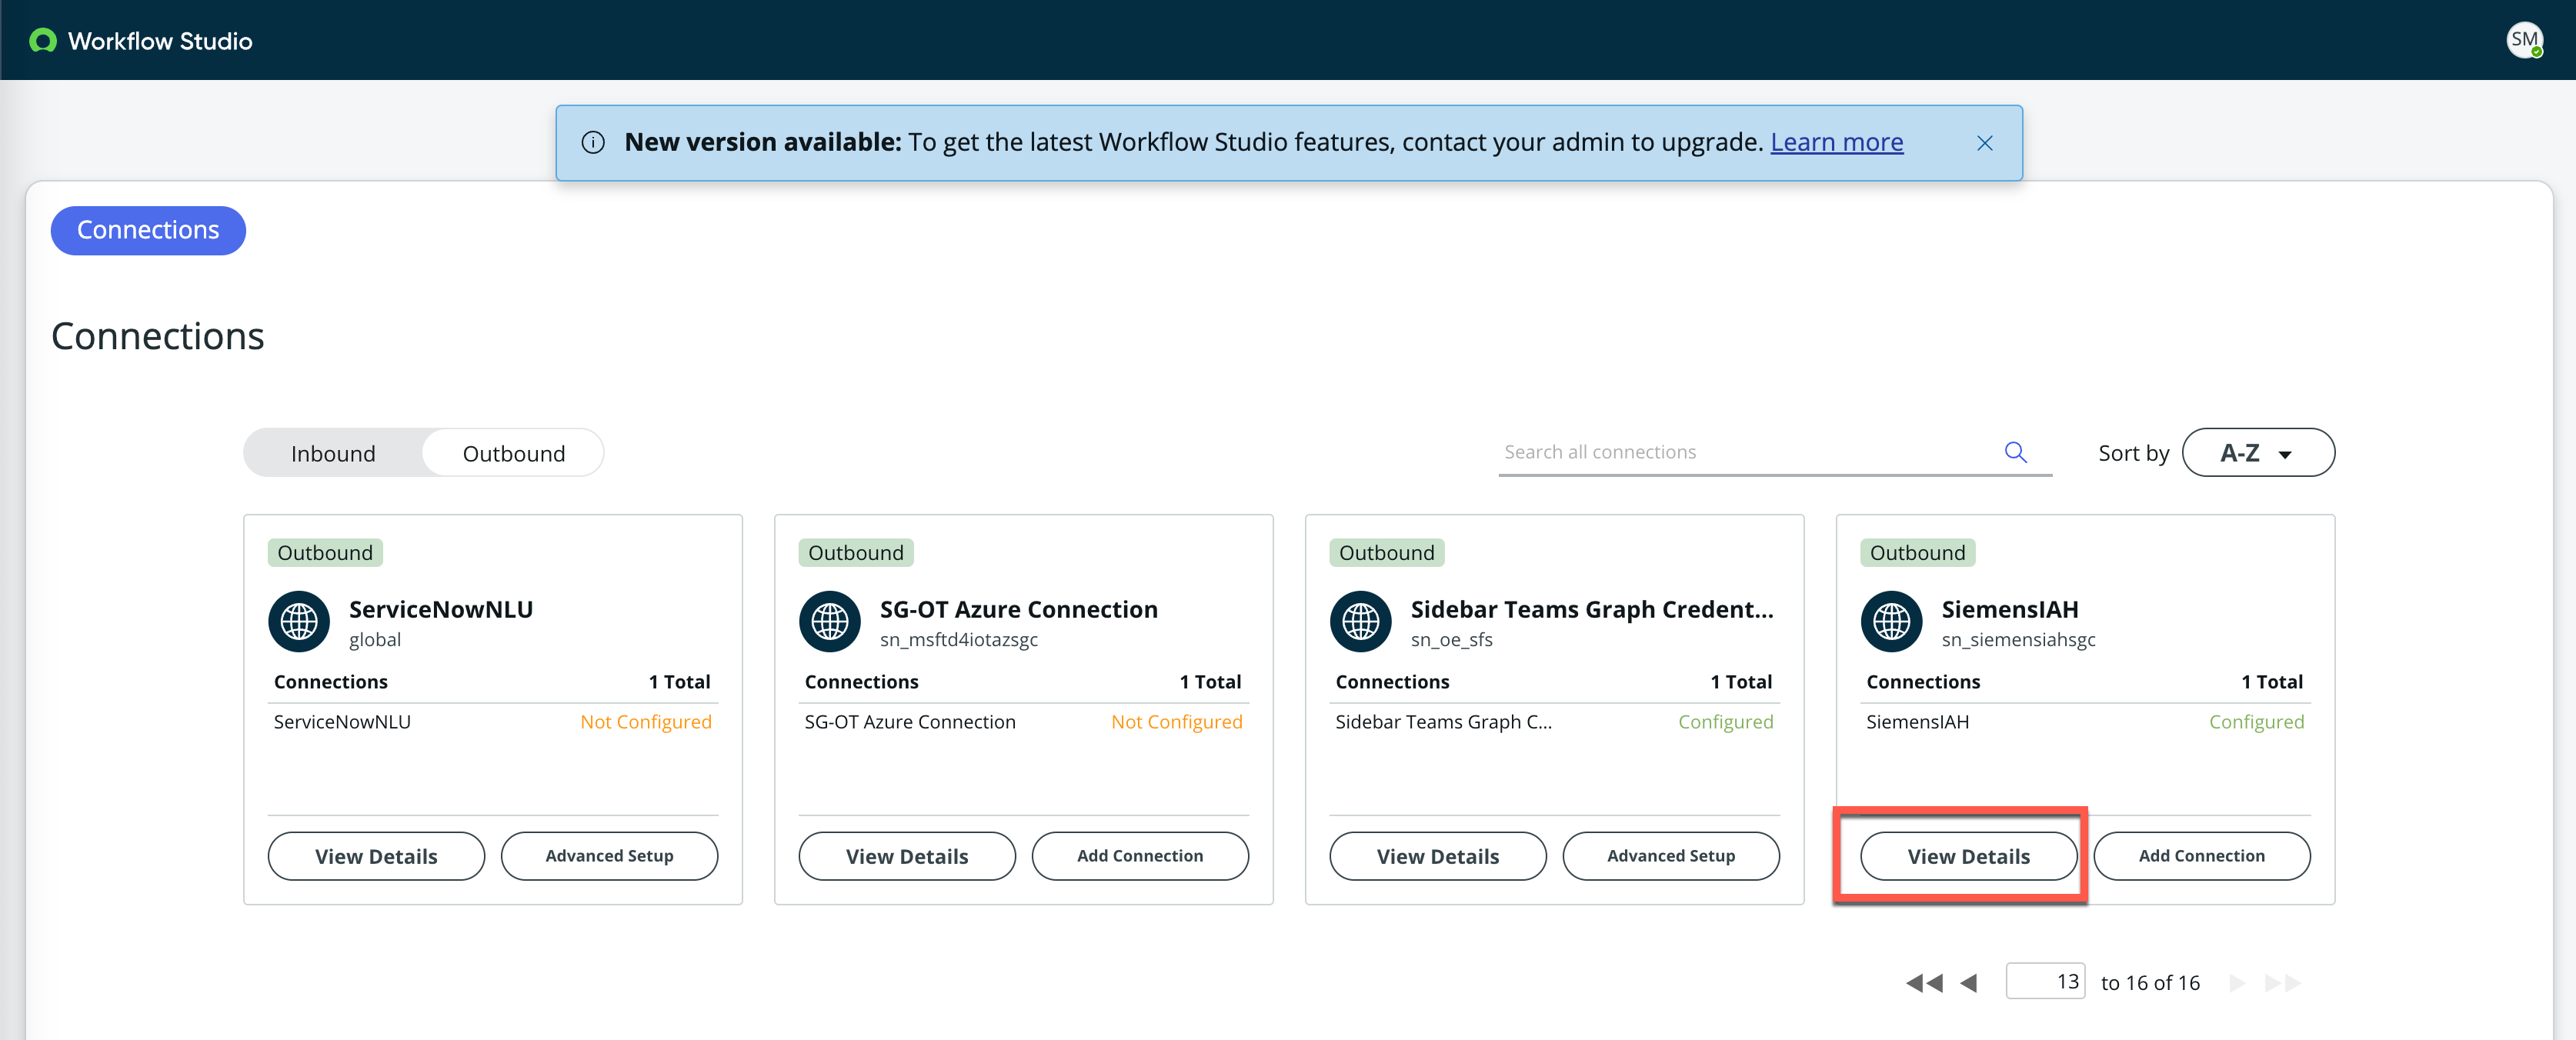Screen dimensions: 2576x1040
Task: Go to last page of connections
Action: [x=2282, y=983]
